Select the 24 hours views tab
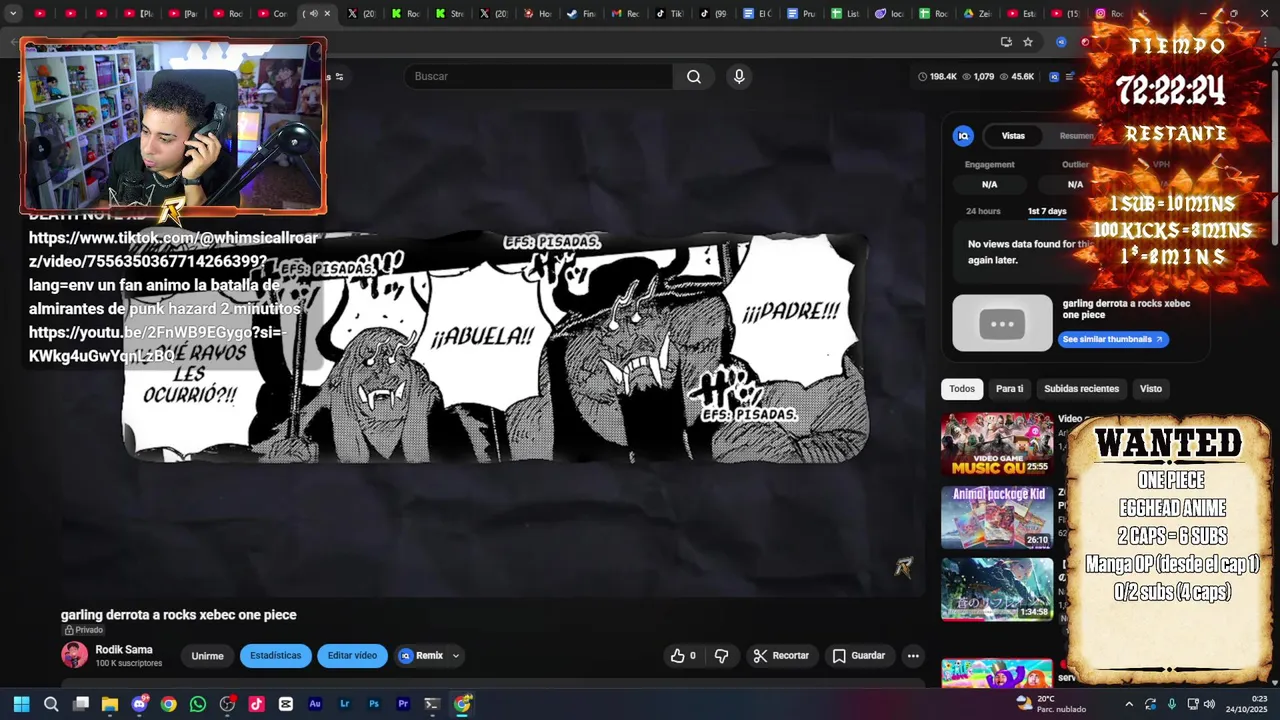Viewport: 1280px width, 720px height. point(983,211)
